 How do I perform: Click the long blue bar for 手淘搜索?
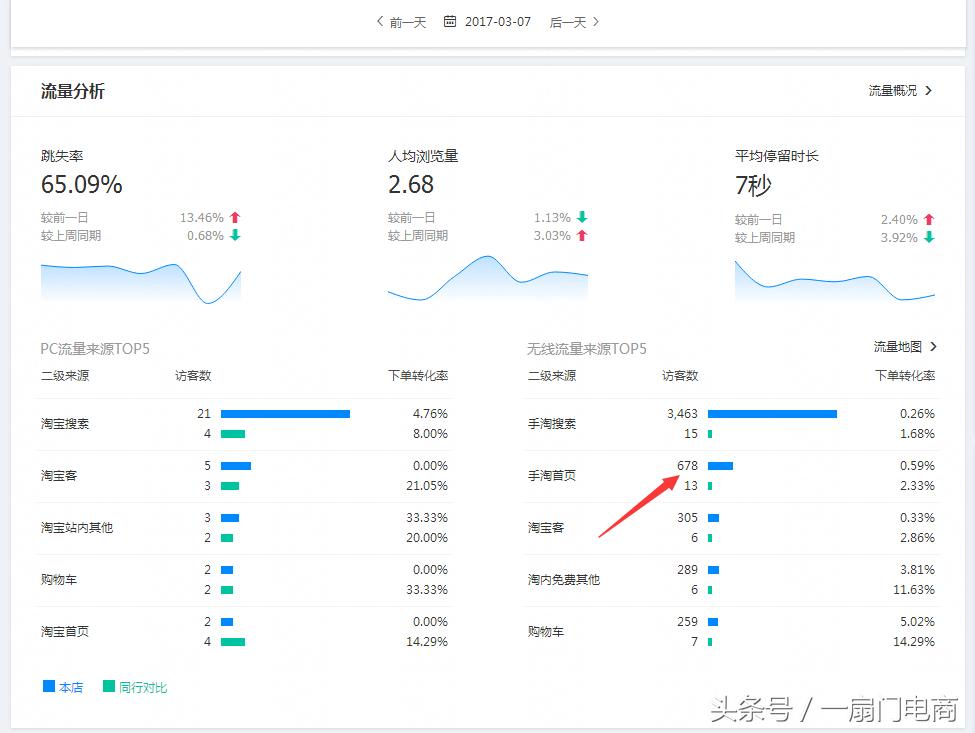tap(770, 413)
